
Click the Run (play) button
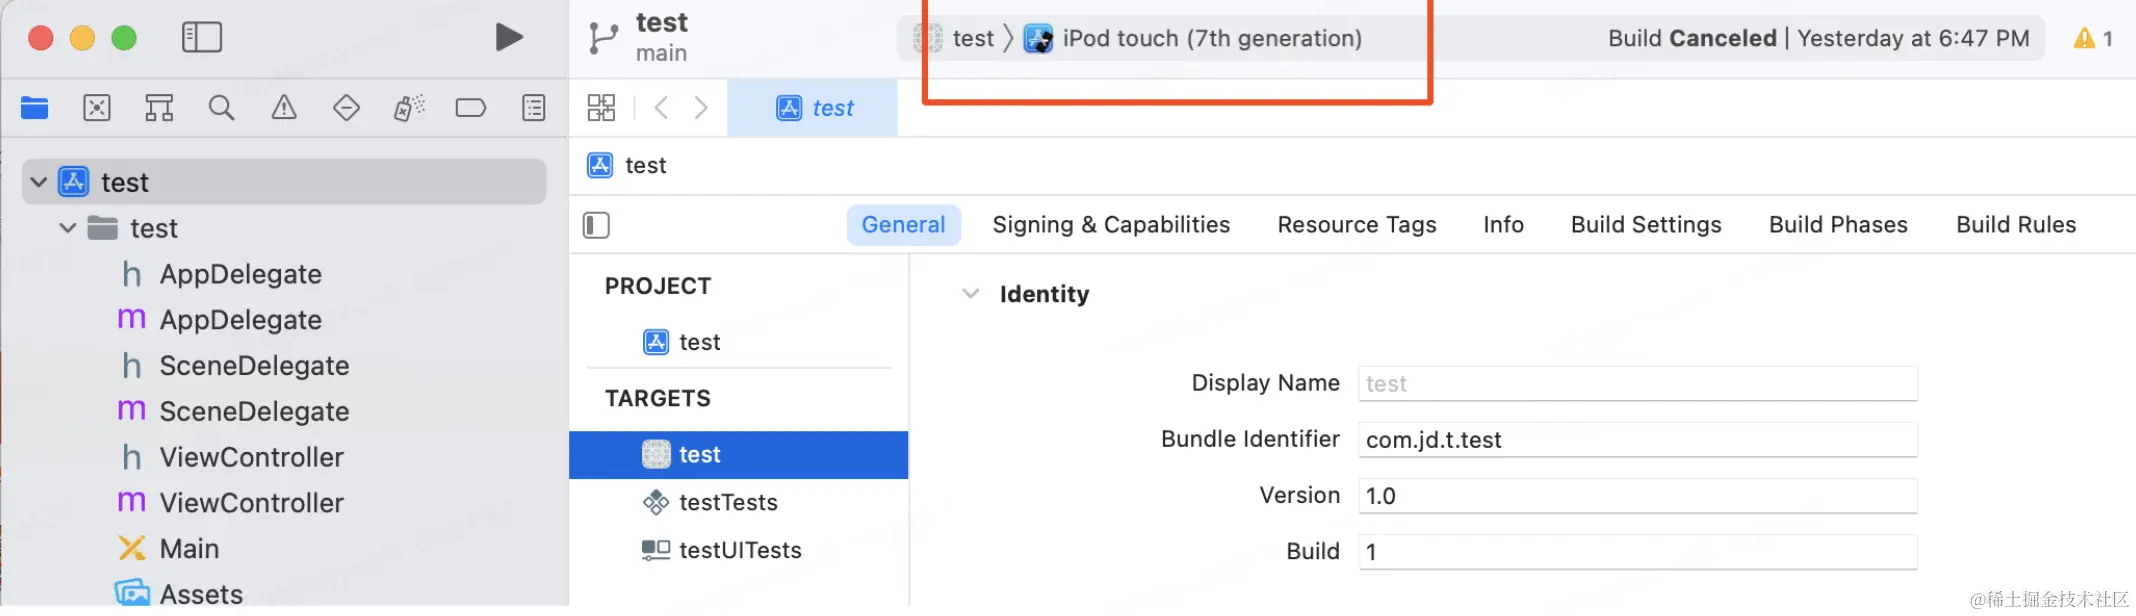coord(509,38)
